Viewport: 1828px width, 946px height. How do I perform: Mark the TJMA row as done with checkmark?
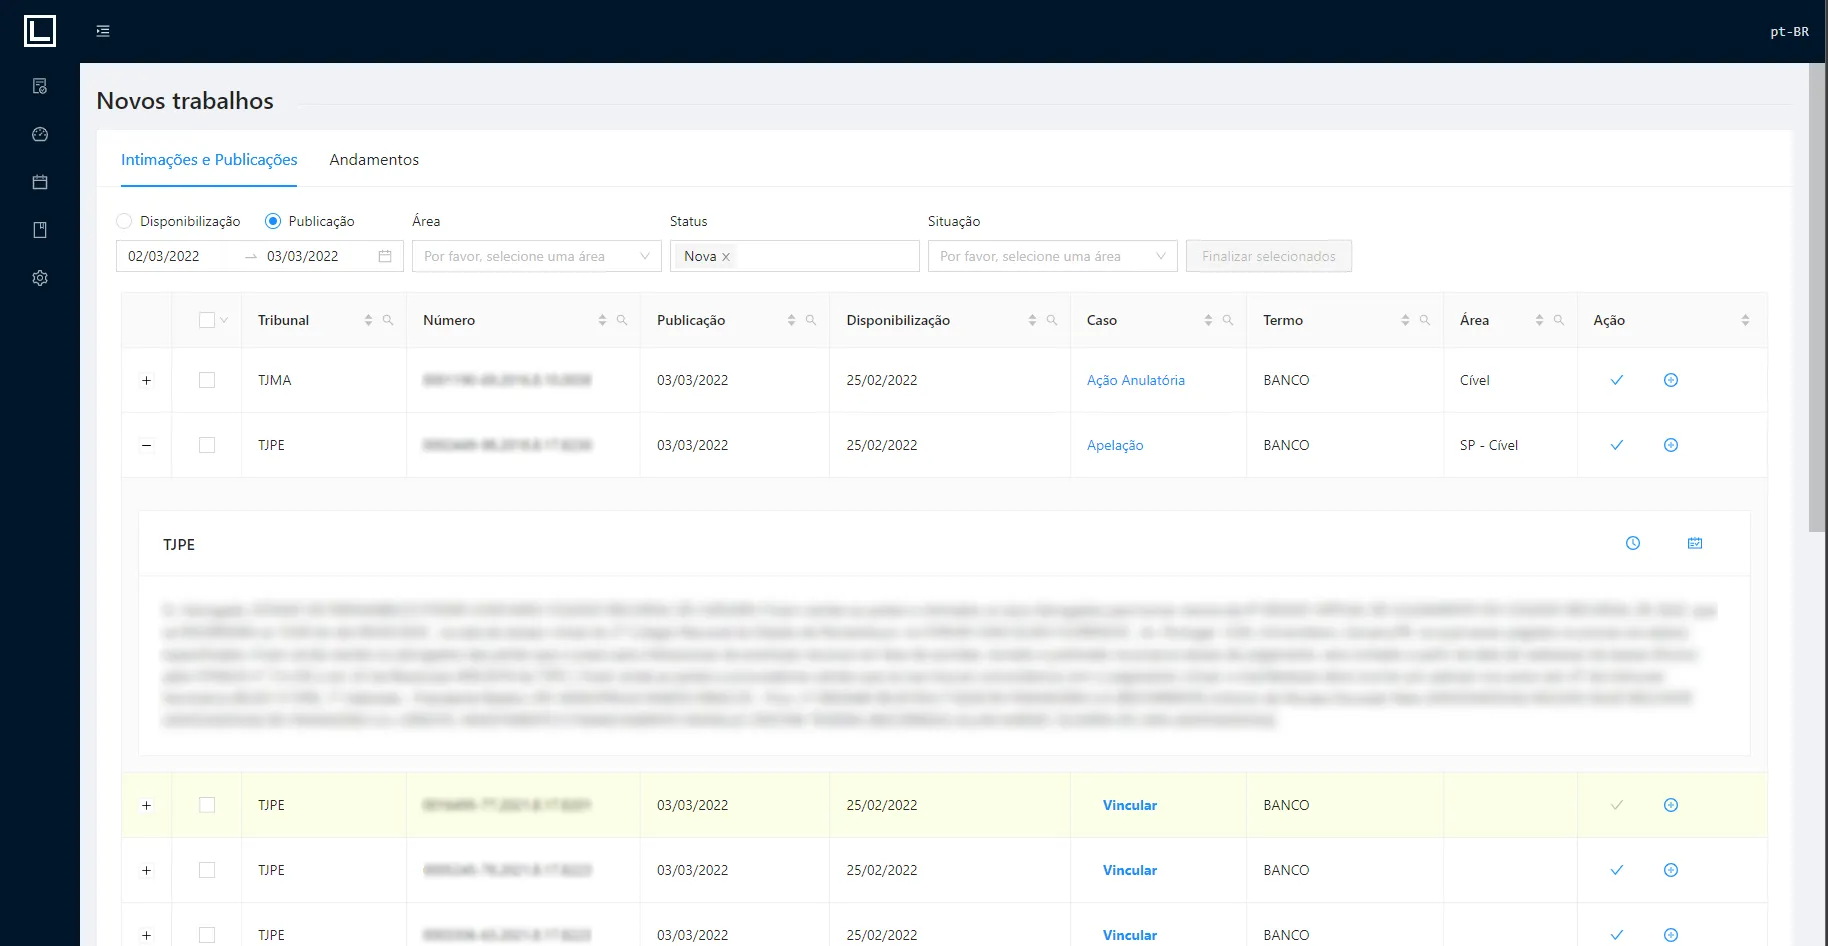point(1616,380)
